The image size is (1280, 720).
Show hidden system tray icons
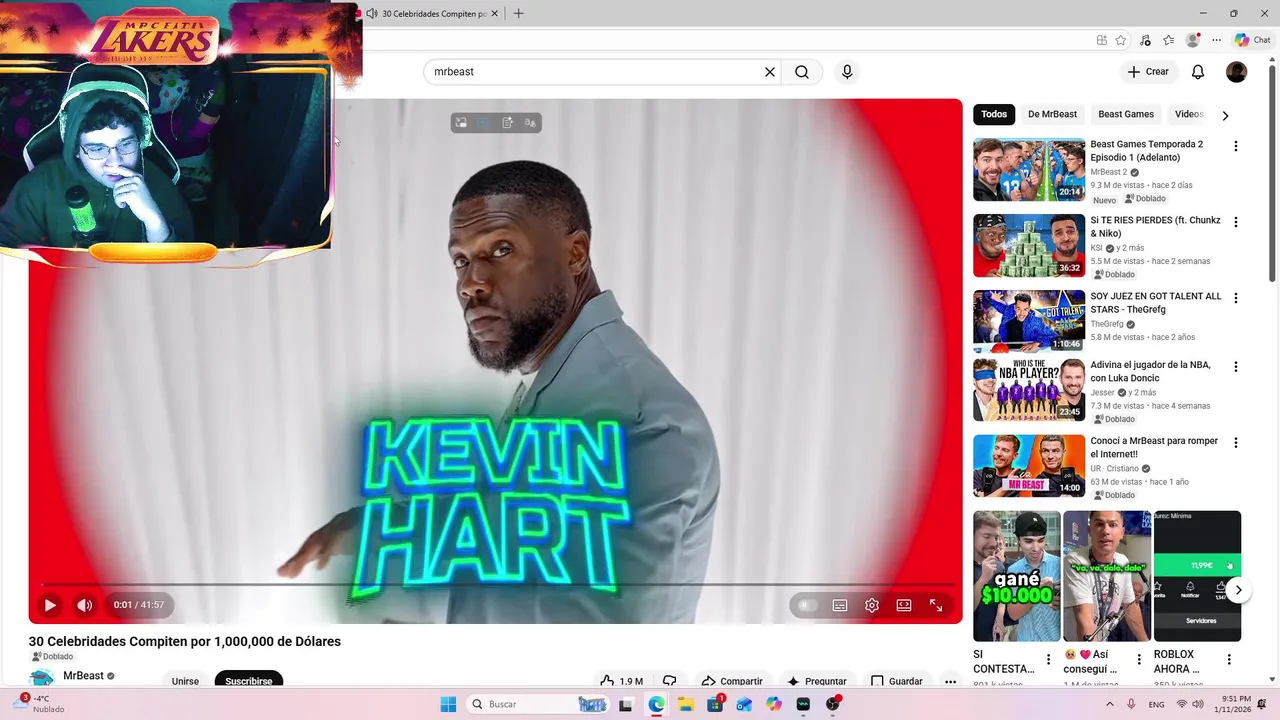1109,704
